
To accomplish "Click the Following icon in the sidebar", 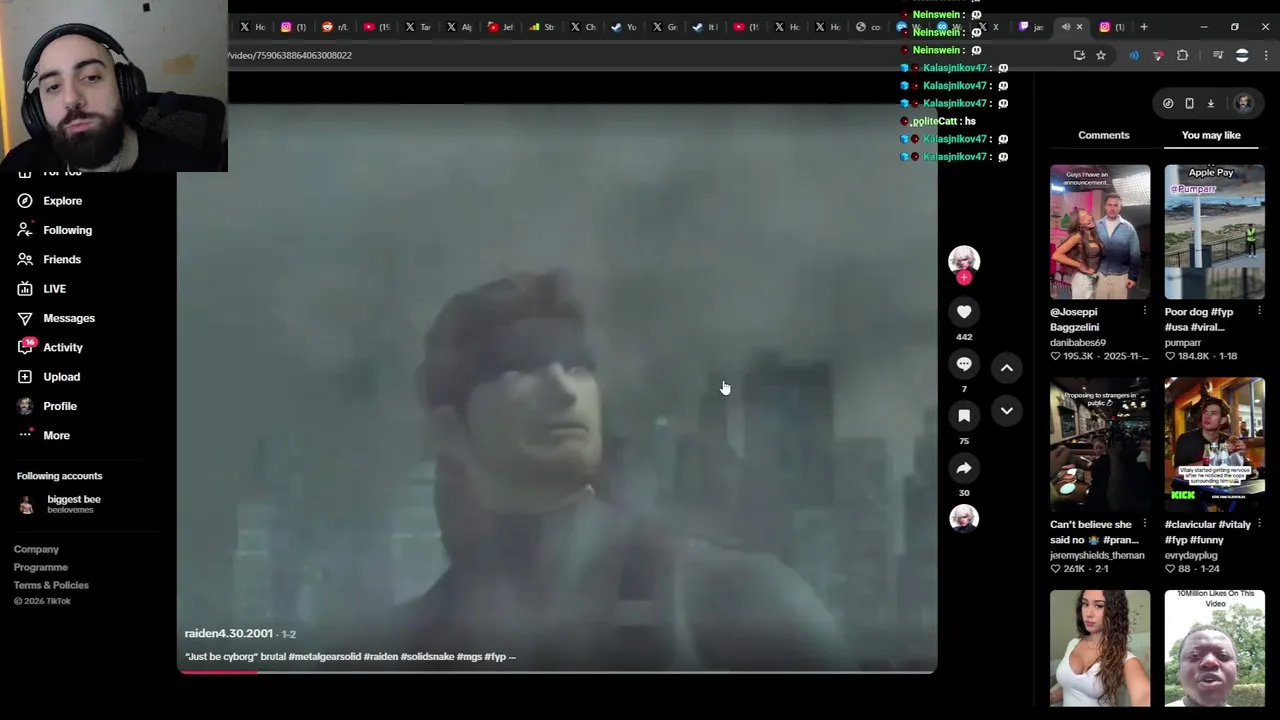I will [x=25, y=230].
